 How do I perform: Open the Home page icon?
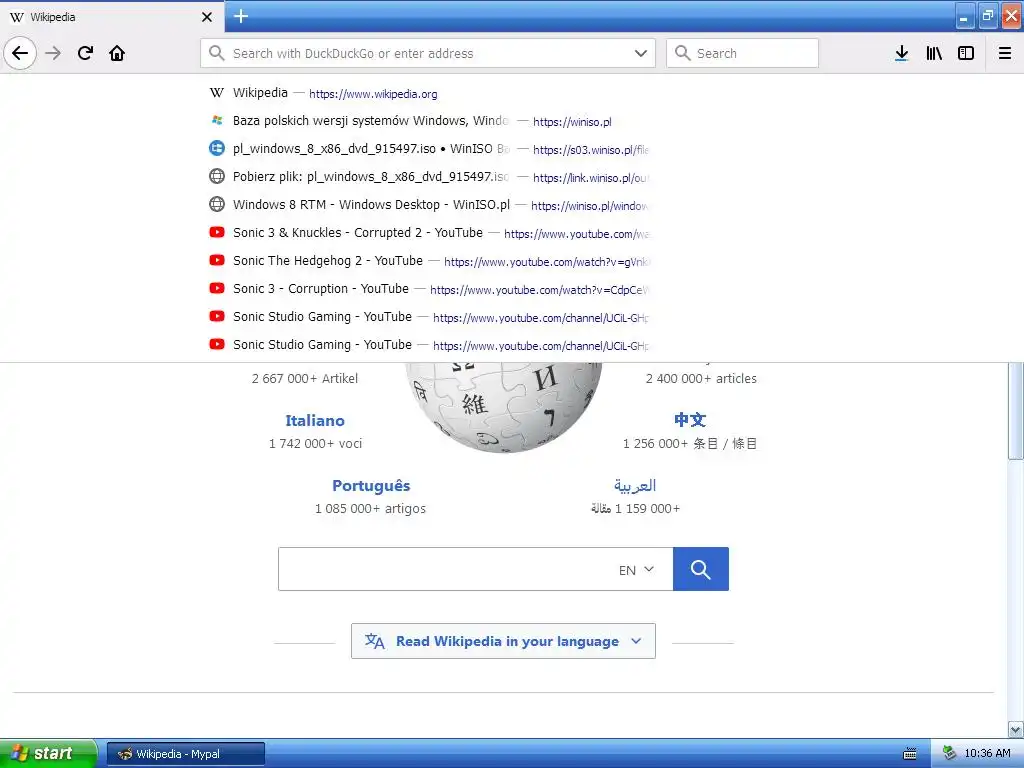[117, 53]
